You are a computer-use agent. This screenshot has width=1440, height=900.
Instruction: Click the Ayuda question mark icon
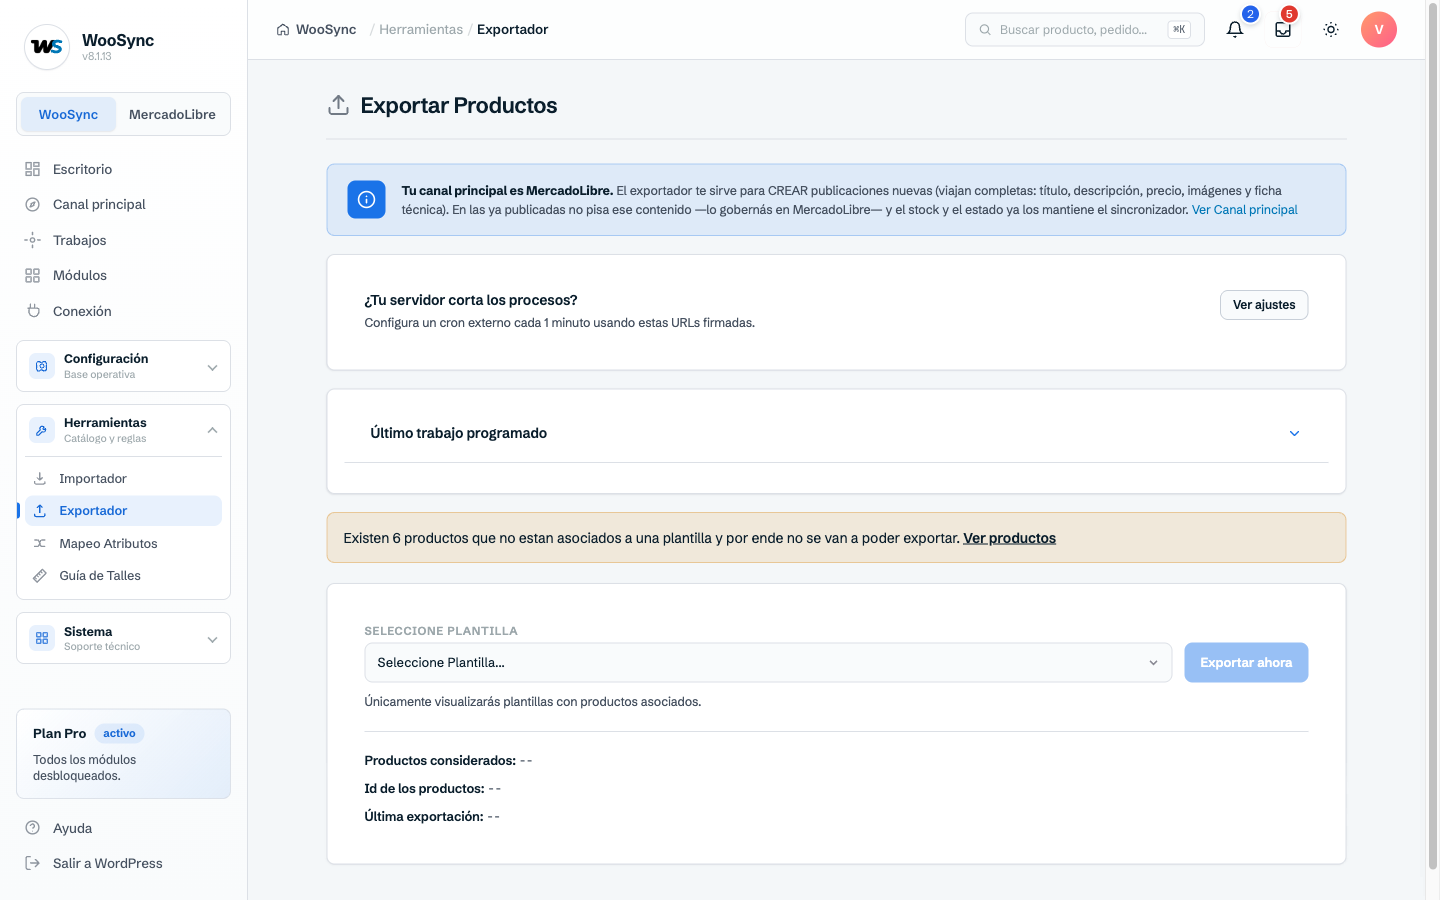(x=33, y=828)
